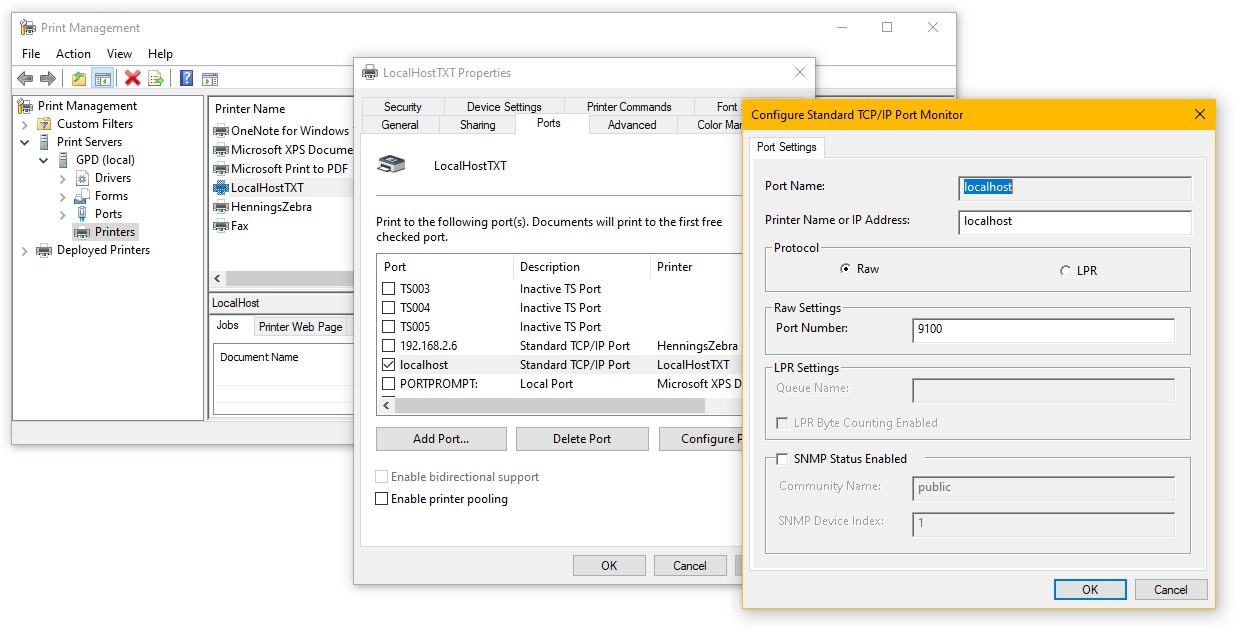
Task: Click the Microsoft Print to PDF printer icon
Action: point(221,169)
